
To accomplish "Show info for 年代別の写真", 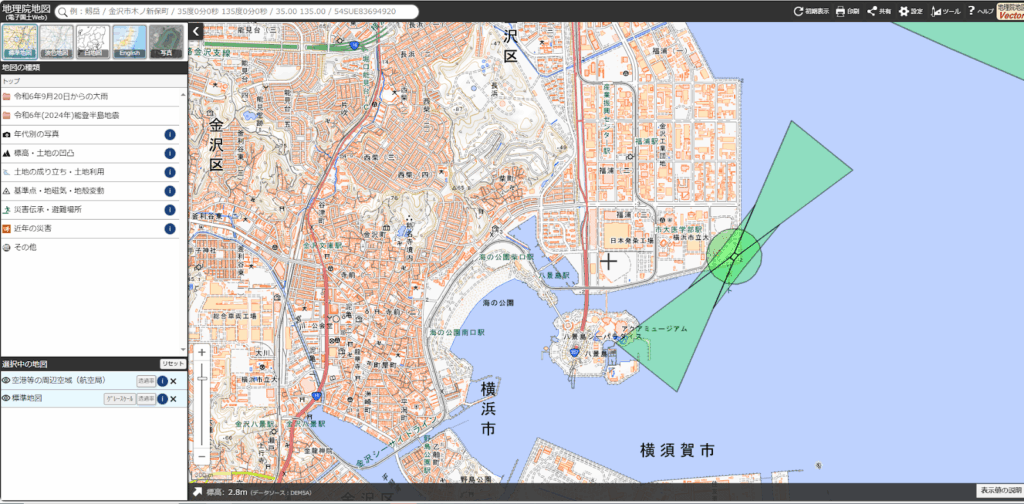I will [x=170, y=134].
